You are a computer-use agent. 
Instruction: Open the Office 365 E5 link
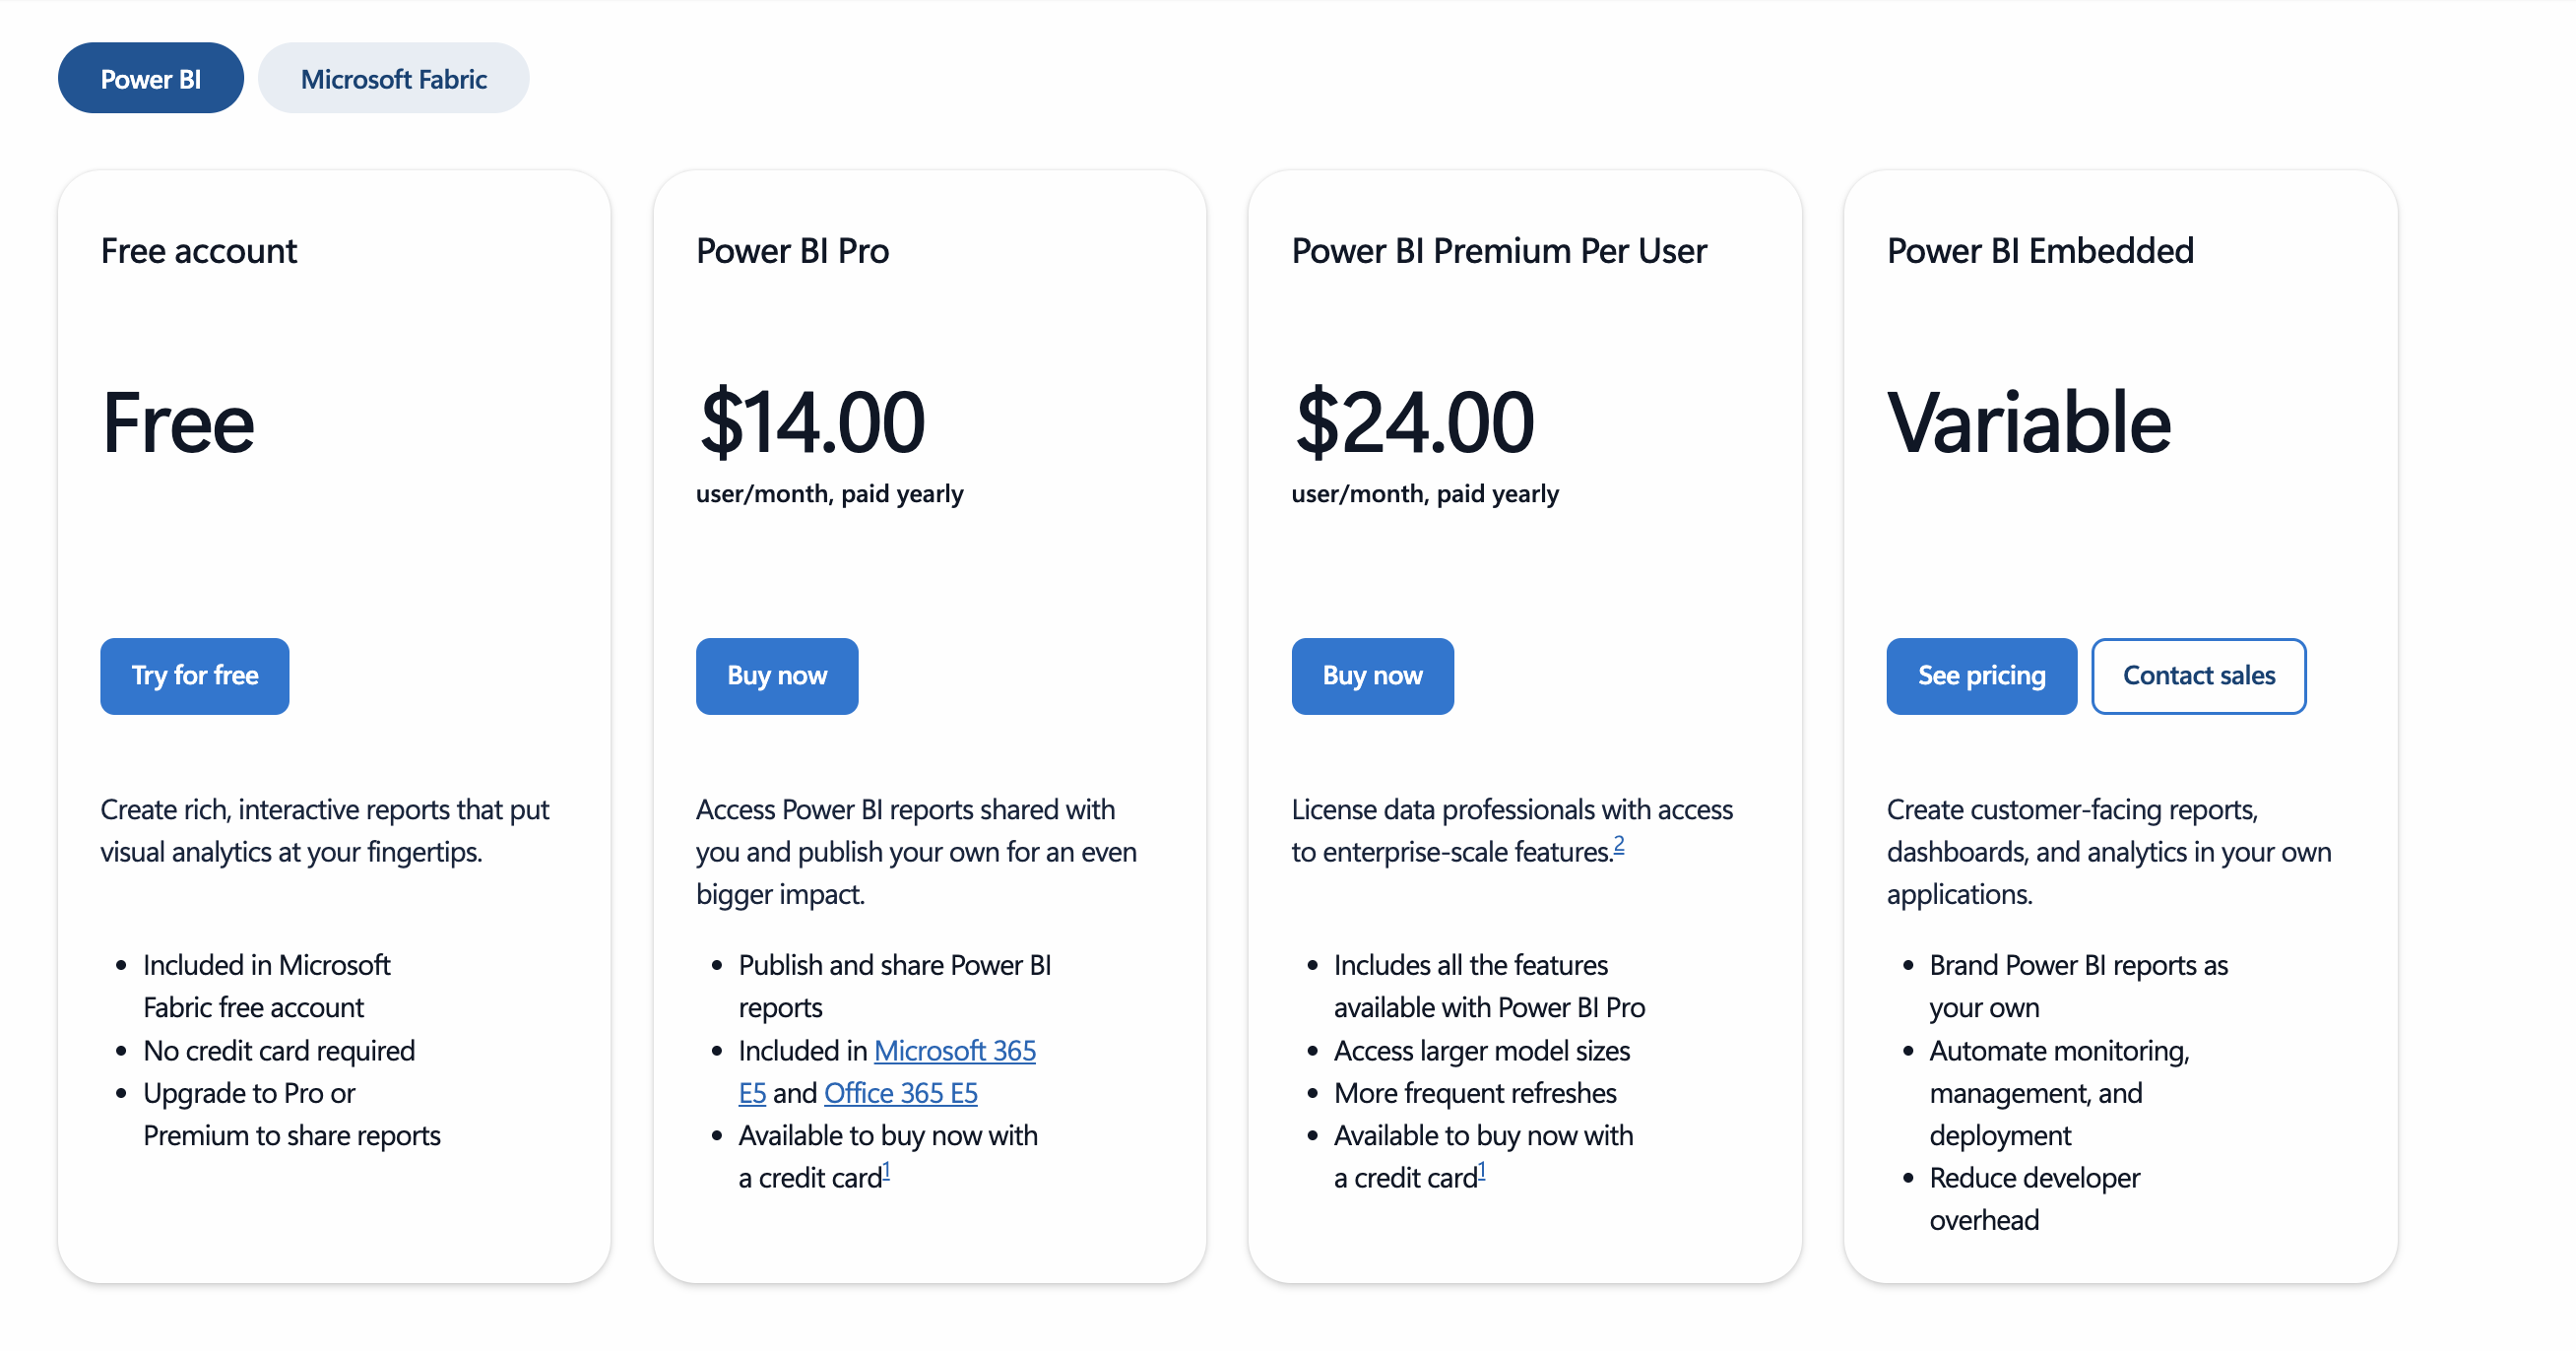point(900,1092)
